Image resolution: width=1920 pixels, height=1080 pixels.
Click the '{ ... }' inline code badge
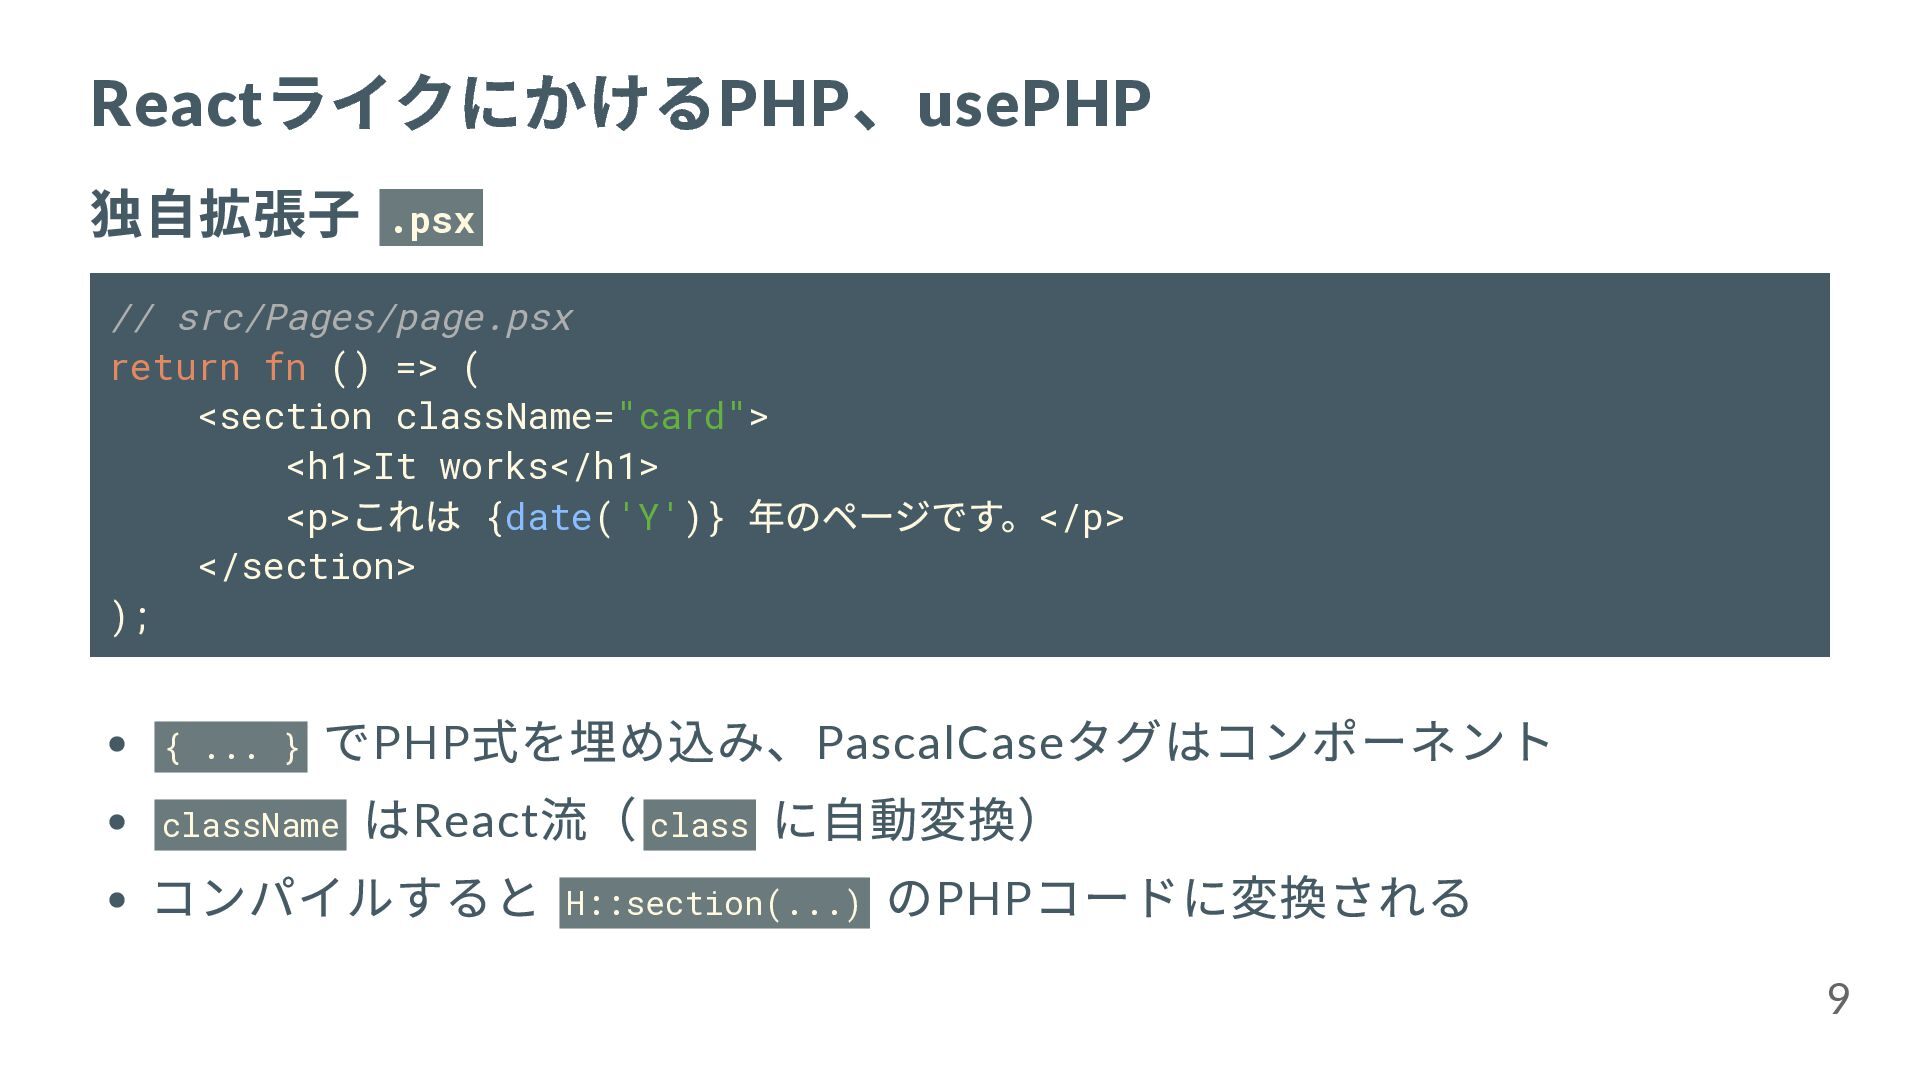(x=231, y=747)
